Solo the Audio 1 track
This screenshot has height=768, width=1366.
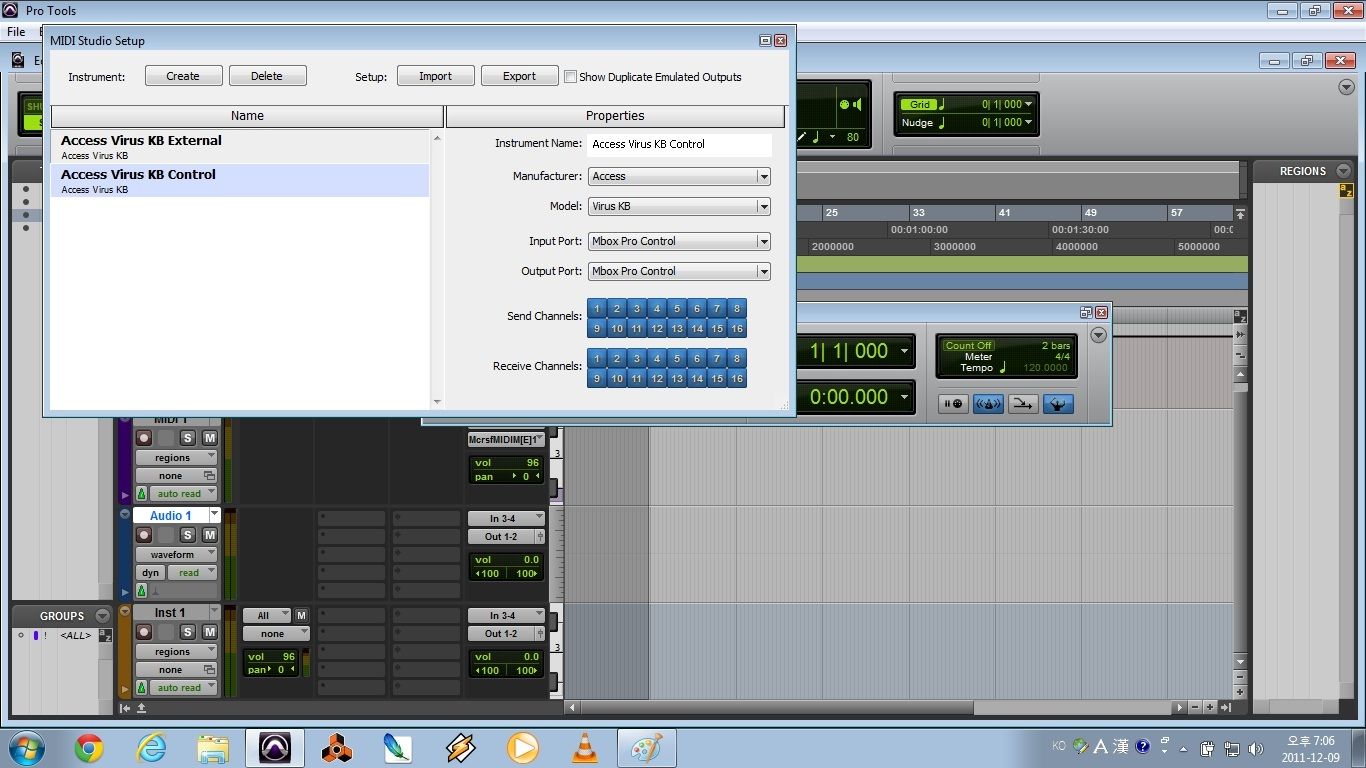point(187,535)
